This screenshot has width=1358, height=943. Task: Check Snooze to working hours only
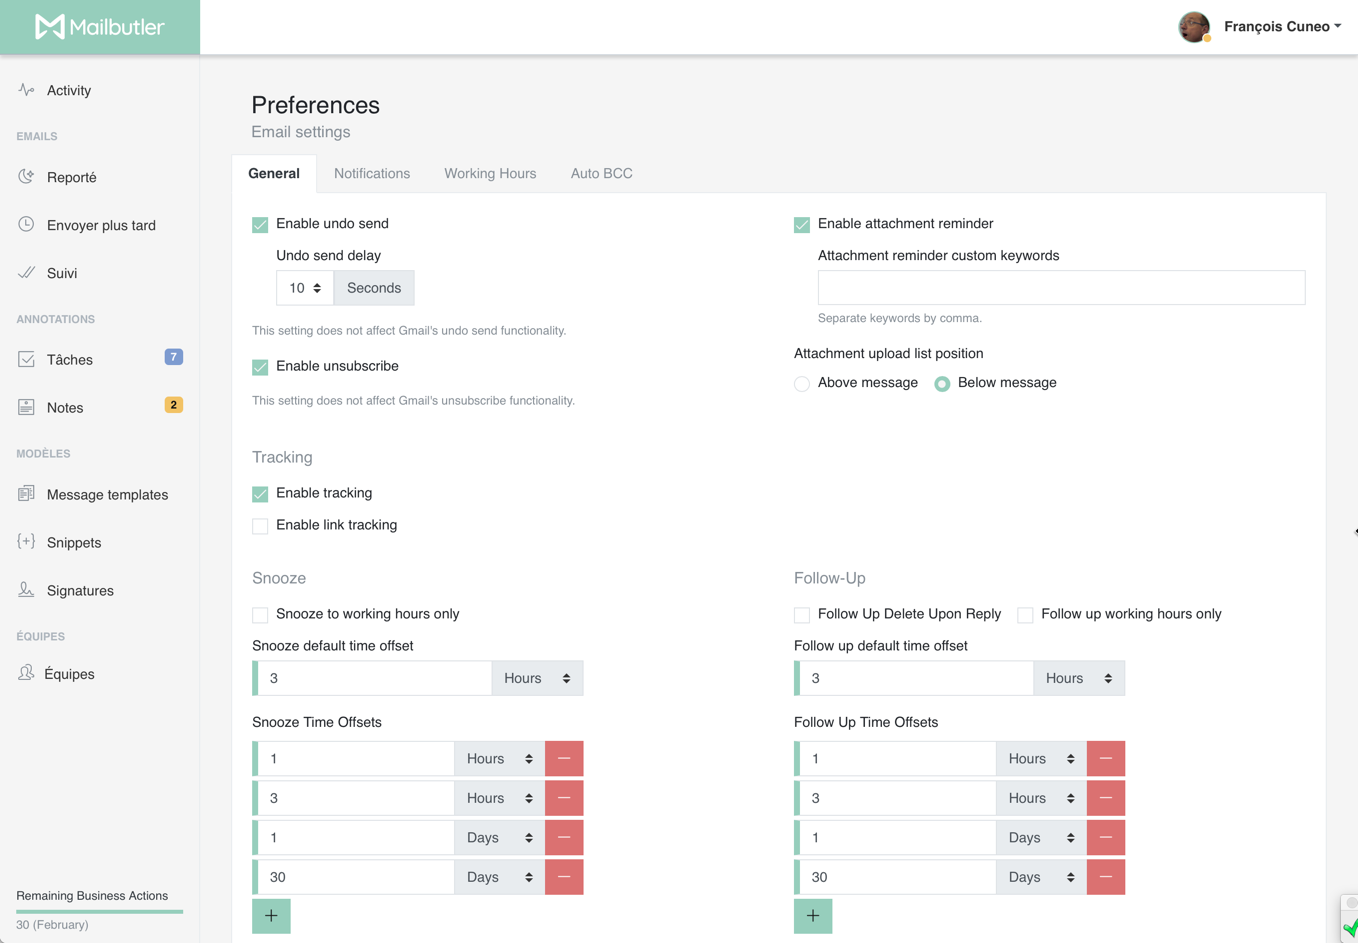coord(260,615)
